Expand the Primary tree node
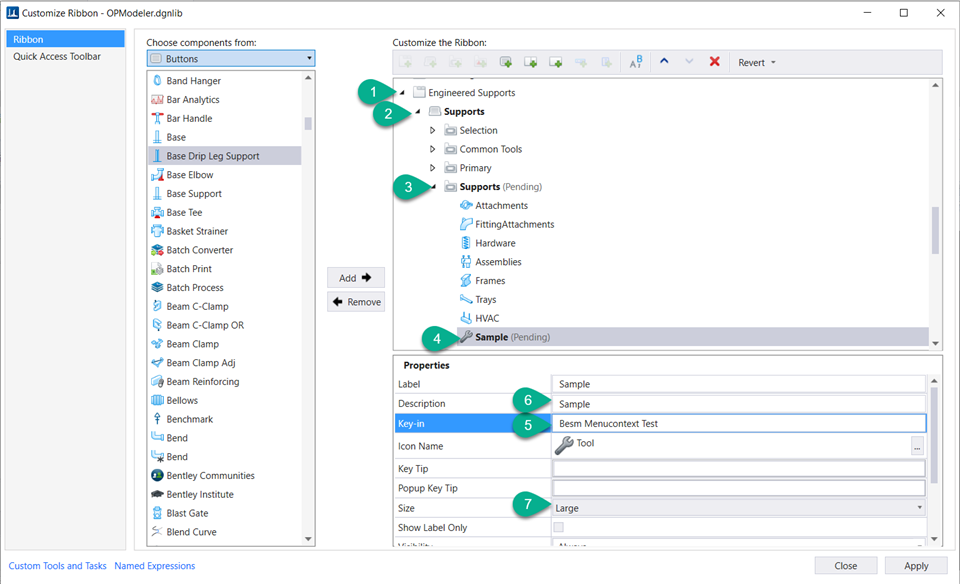Viewport: 960px width, 584px height. pos(433,168)
